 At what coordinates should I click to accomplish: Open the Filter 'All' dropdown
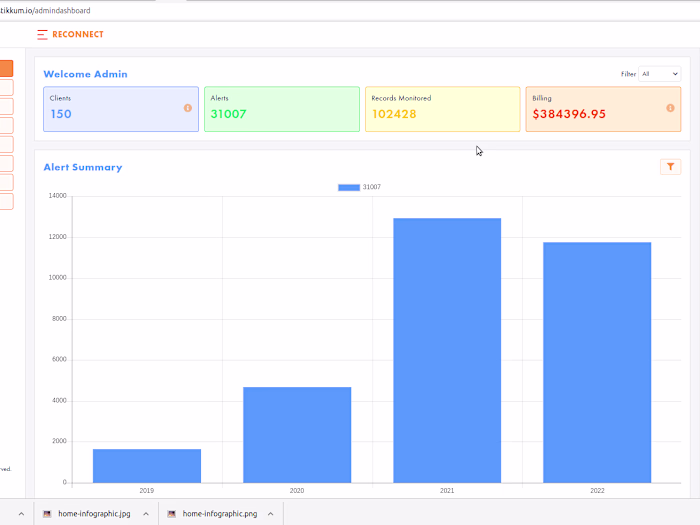pos(660,74)
